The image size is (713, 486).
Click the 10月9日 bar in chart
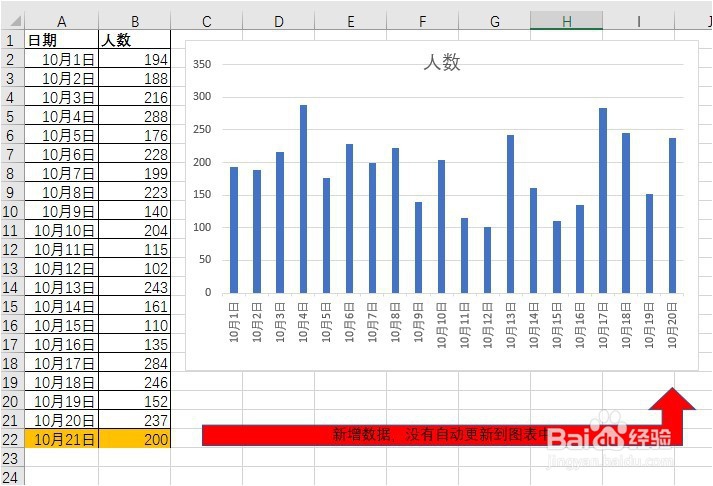(x=418, y=247)
